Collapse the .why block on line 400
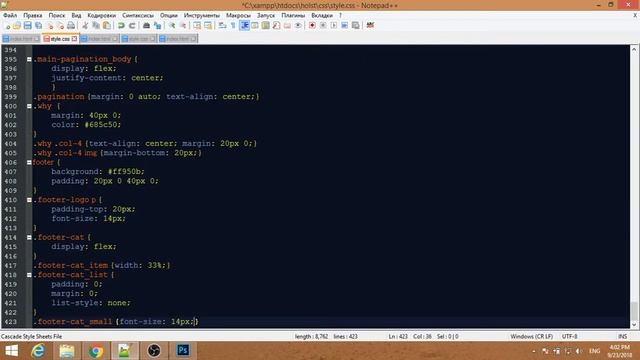 pos(29,106)
